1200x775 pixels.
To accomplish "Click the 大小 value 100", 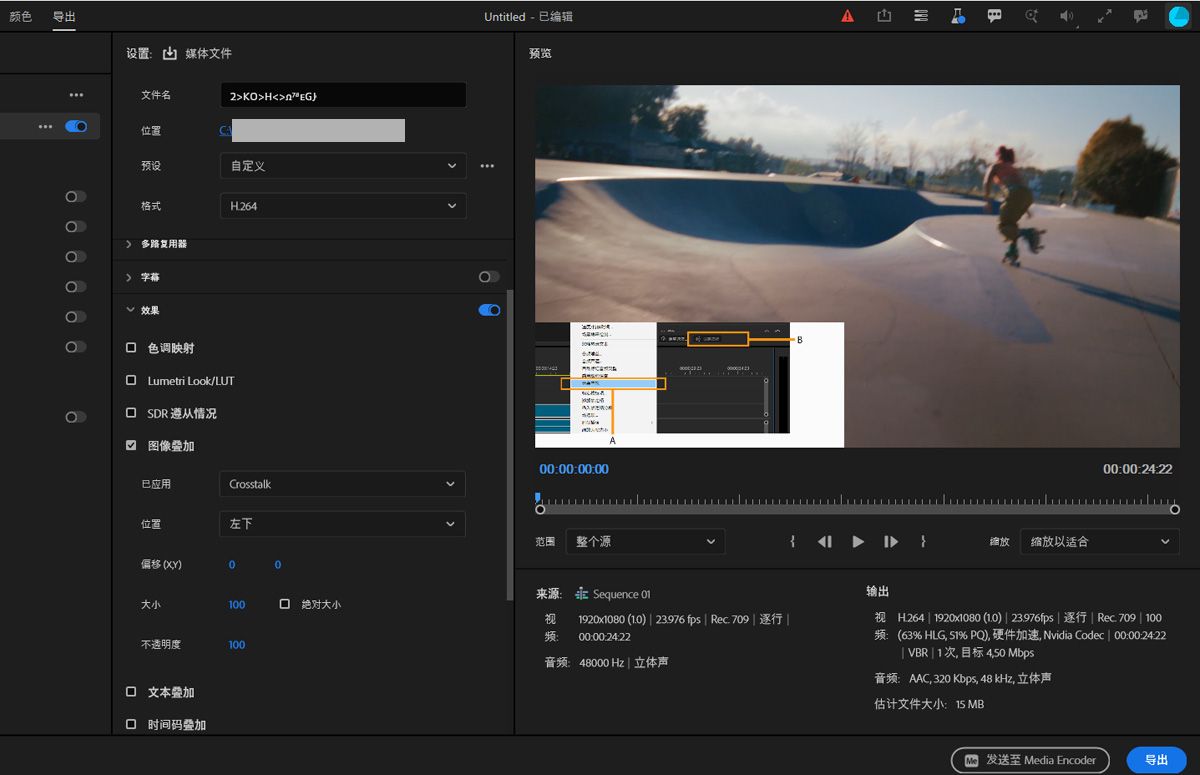I will click(x=237, y=605).
